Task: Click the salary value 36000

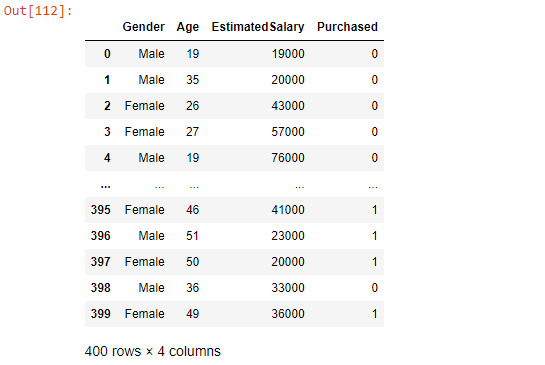Action: coord(288,314)
